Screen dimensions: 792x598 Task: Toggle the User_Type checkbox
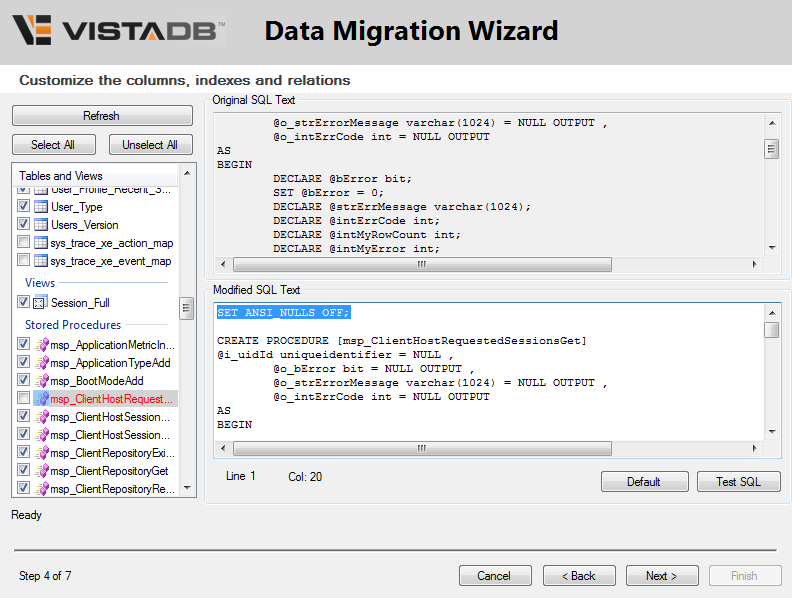pos(23,206)
